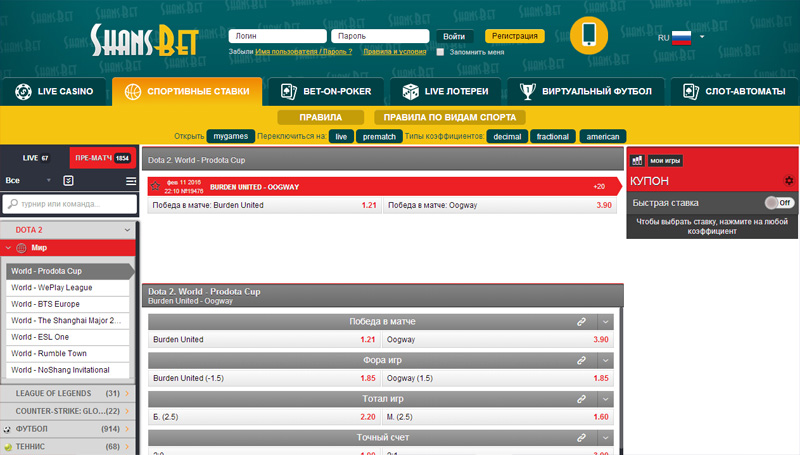Collapse Точный счет market chevron

tap(606, 438)
